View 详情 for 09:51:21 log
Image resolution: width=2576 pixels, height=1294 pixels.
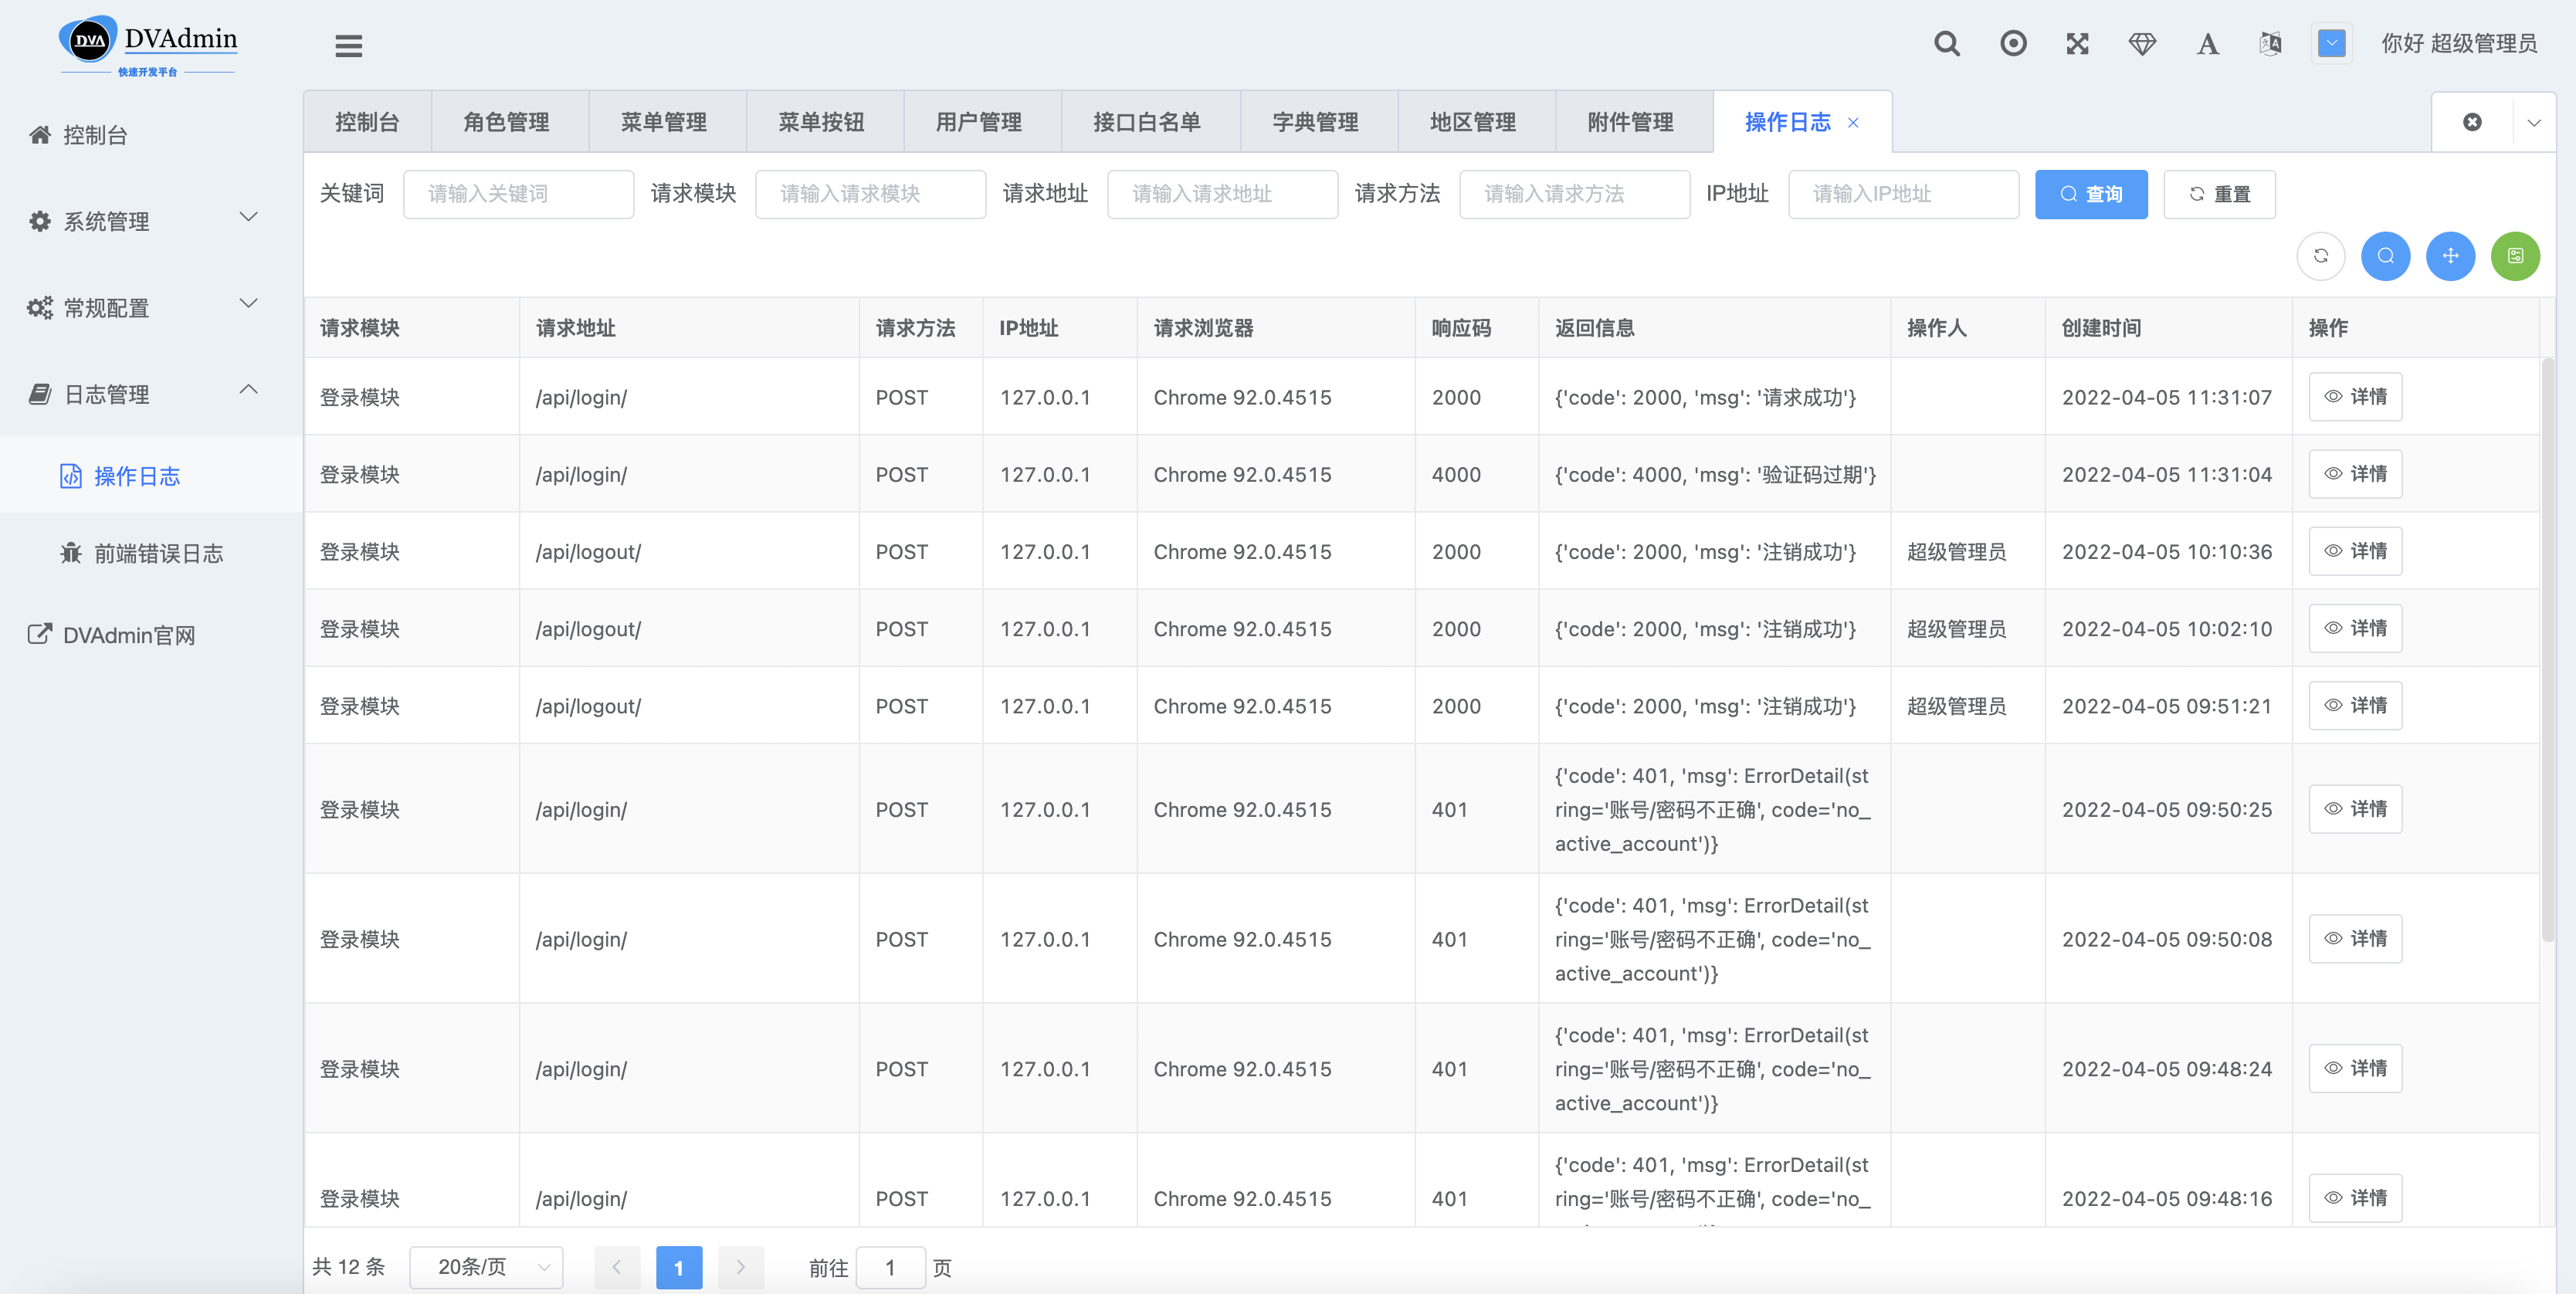click(2355, 705)
